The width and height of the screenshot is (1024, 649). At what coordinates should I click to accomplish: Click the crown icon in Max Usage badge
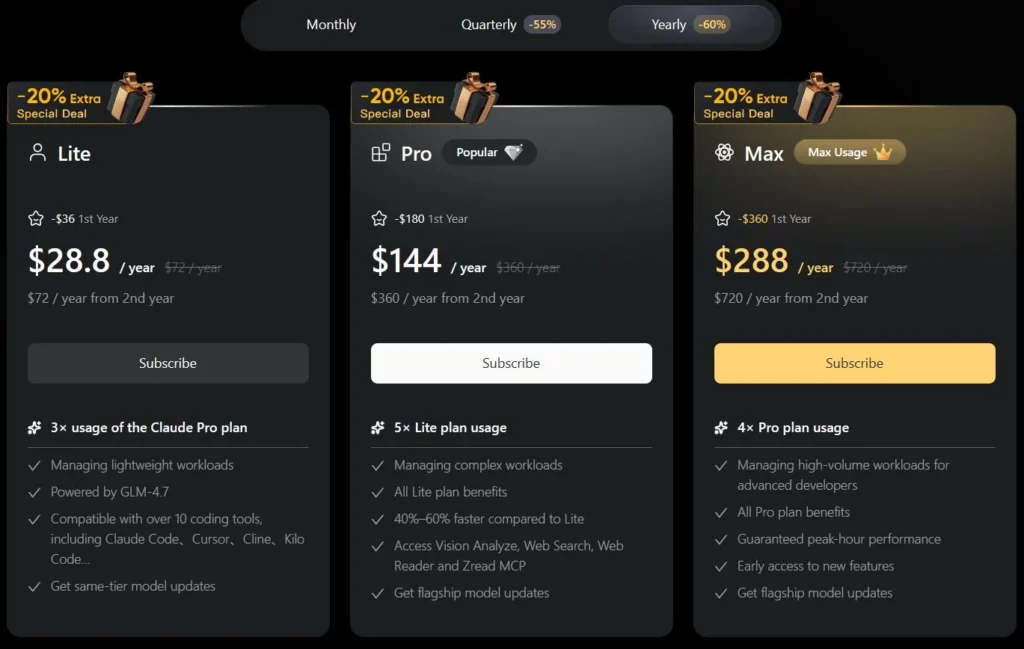point(882,153)
